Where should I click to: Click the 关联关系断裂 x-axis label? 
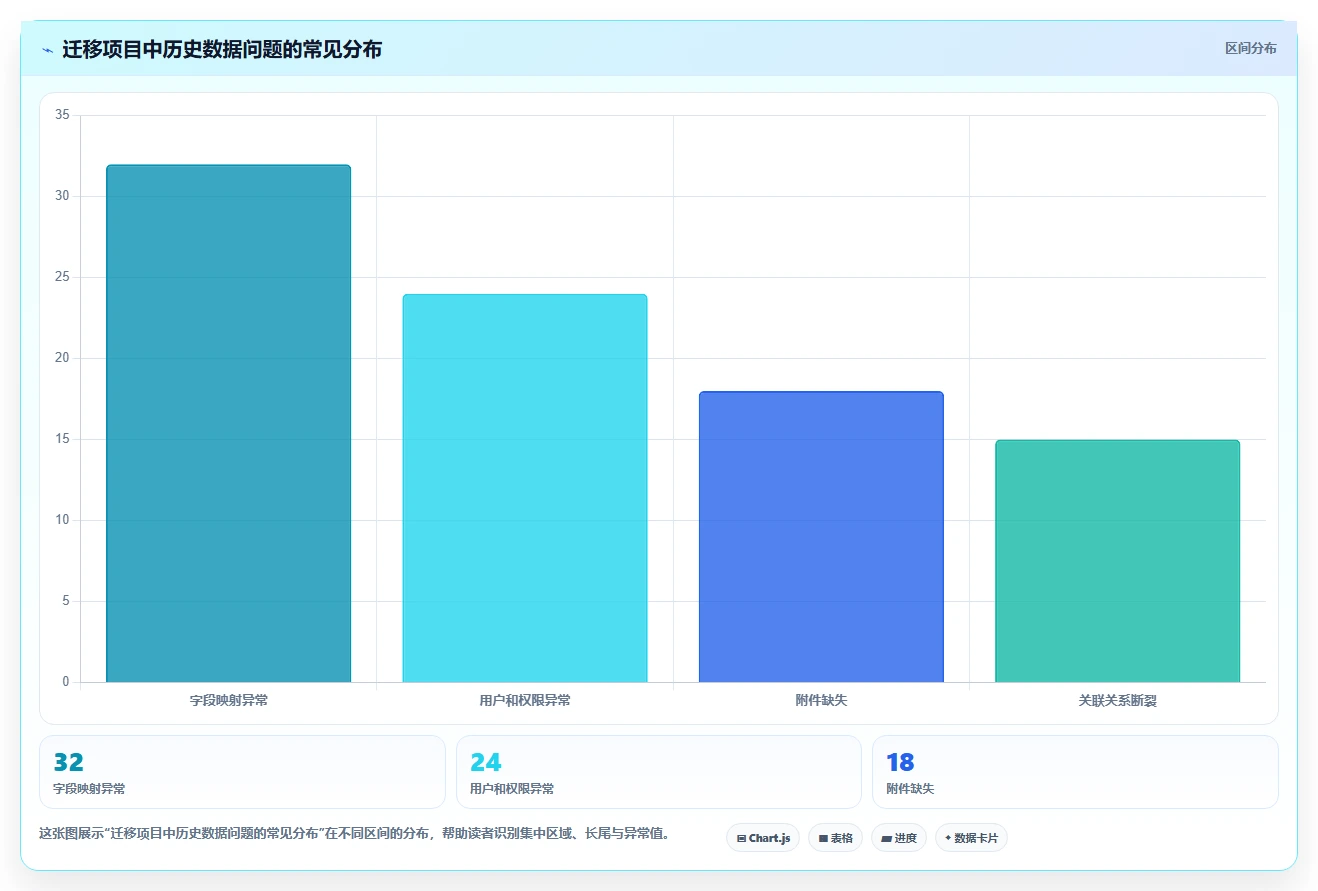[x=1117, y=701]
